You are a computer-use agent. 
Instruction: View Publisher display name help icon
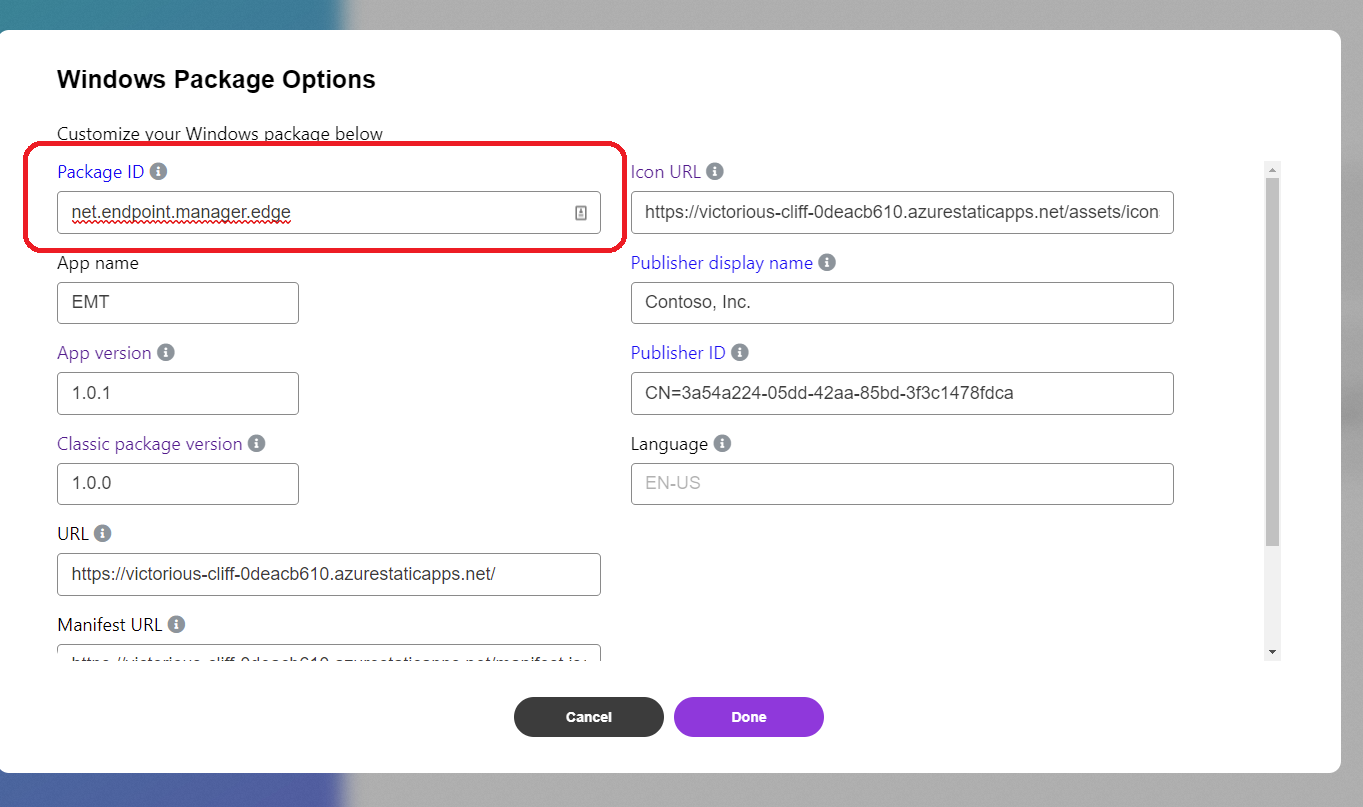point(826,262)
